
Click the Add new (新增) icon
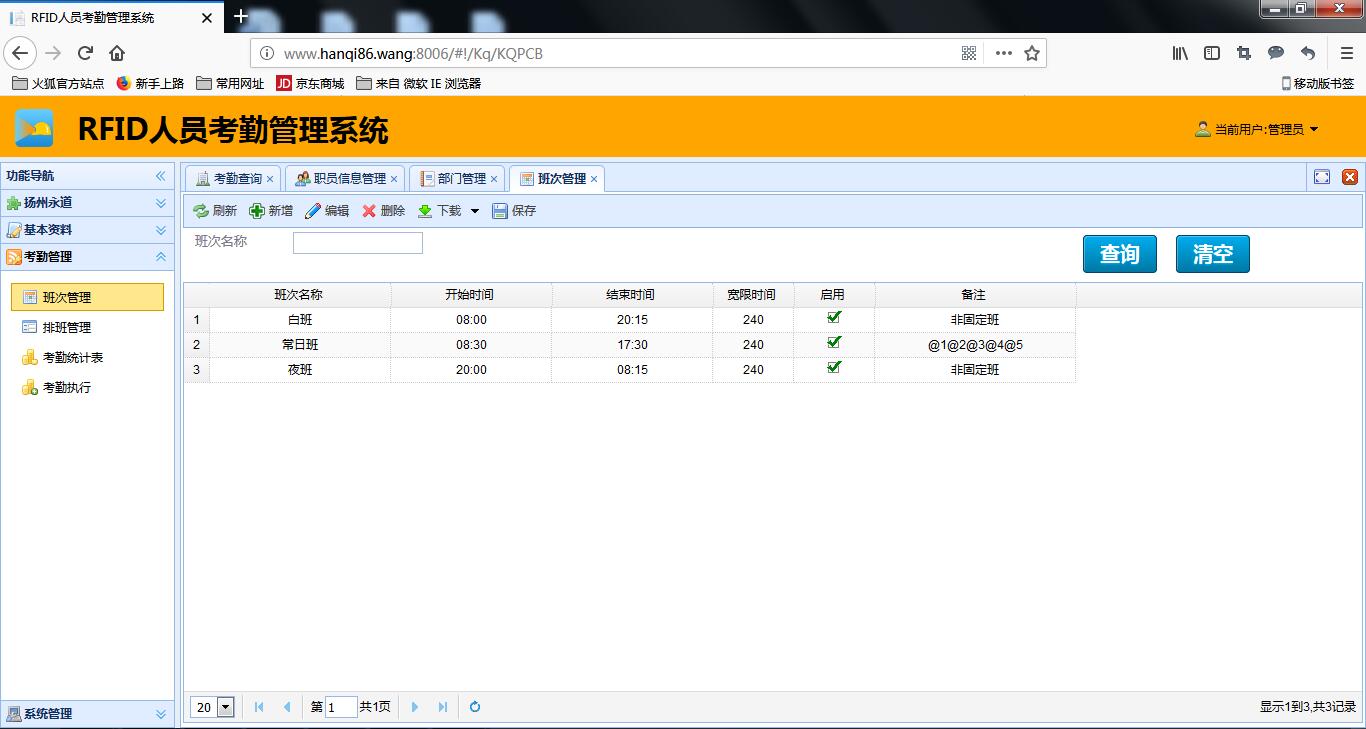coord(257,211)
